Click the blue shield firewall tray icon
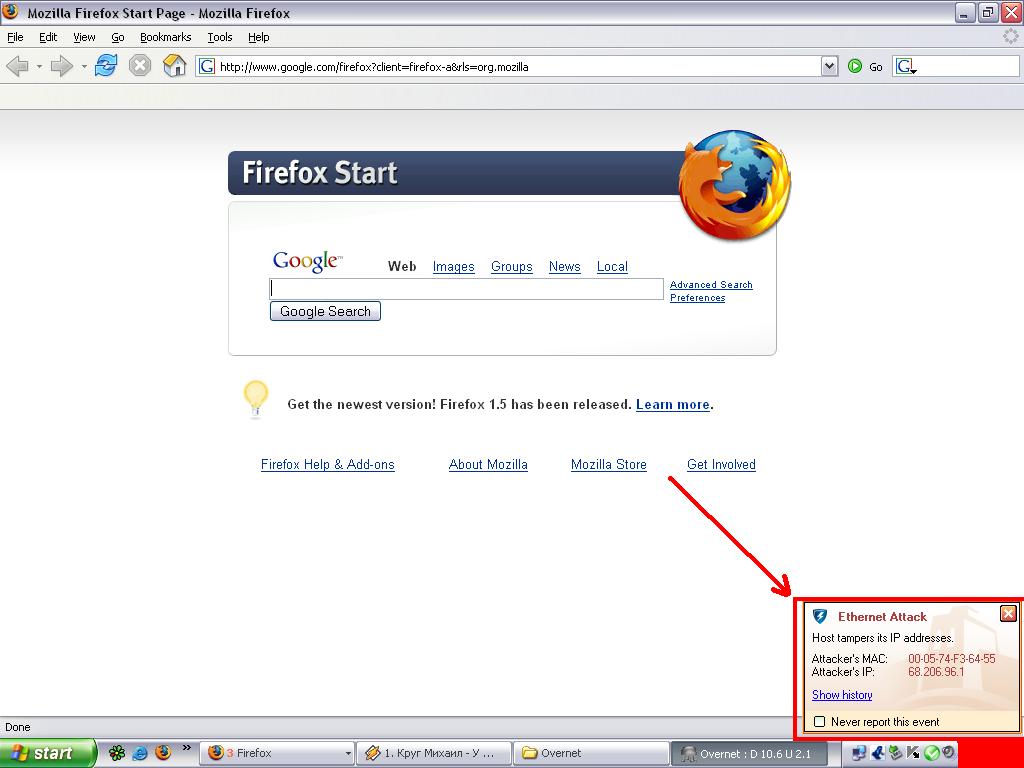The height and width of the screenshot is (768, 1024). (878, 753)
